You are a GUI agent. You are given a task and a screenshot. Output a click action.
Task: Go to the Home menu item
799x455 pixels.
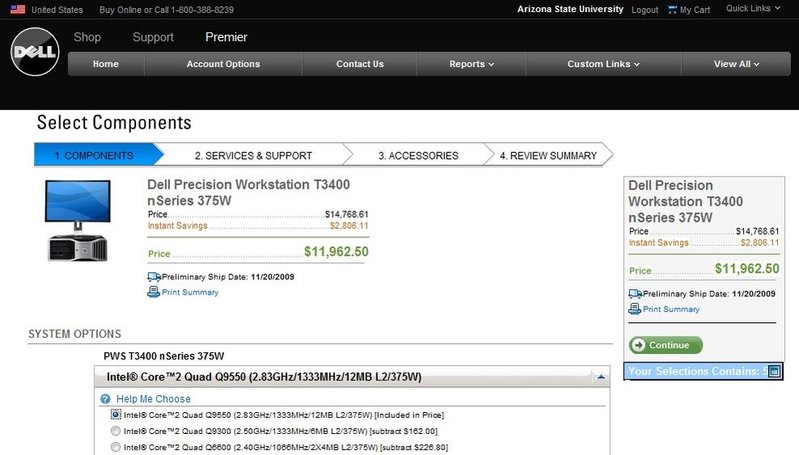(106, 64)
